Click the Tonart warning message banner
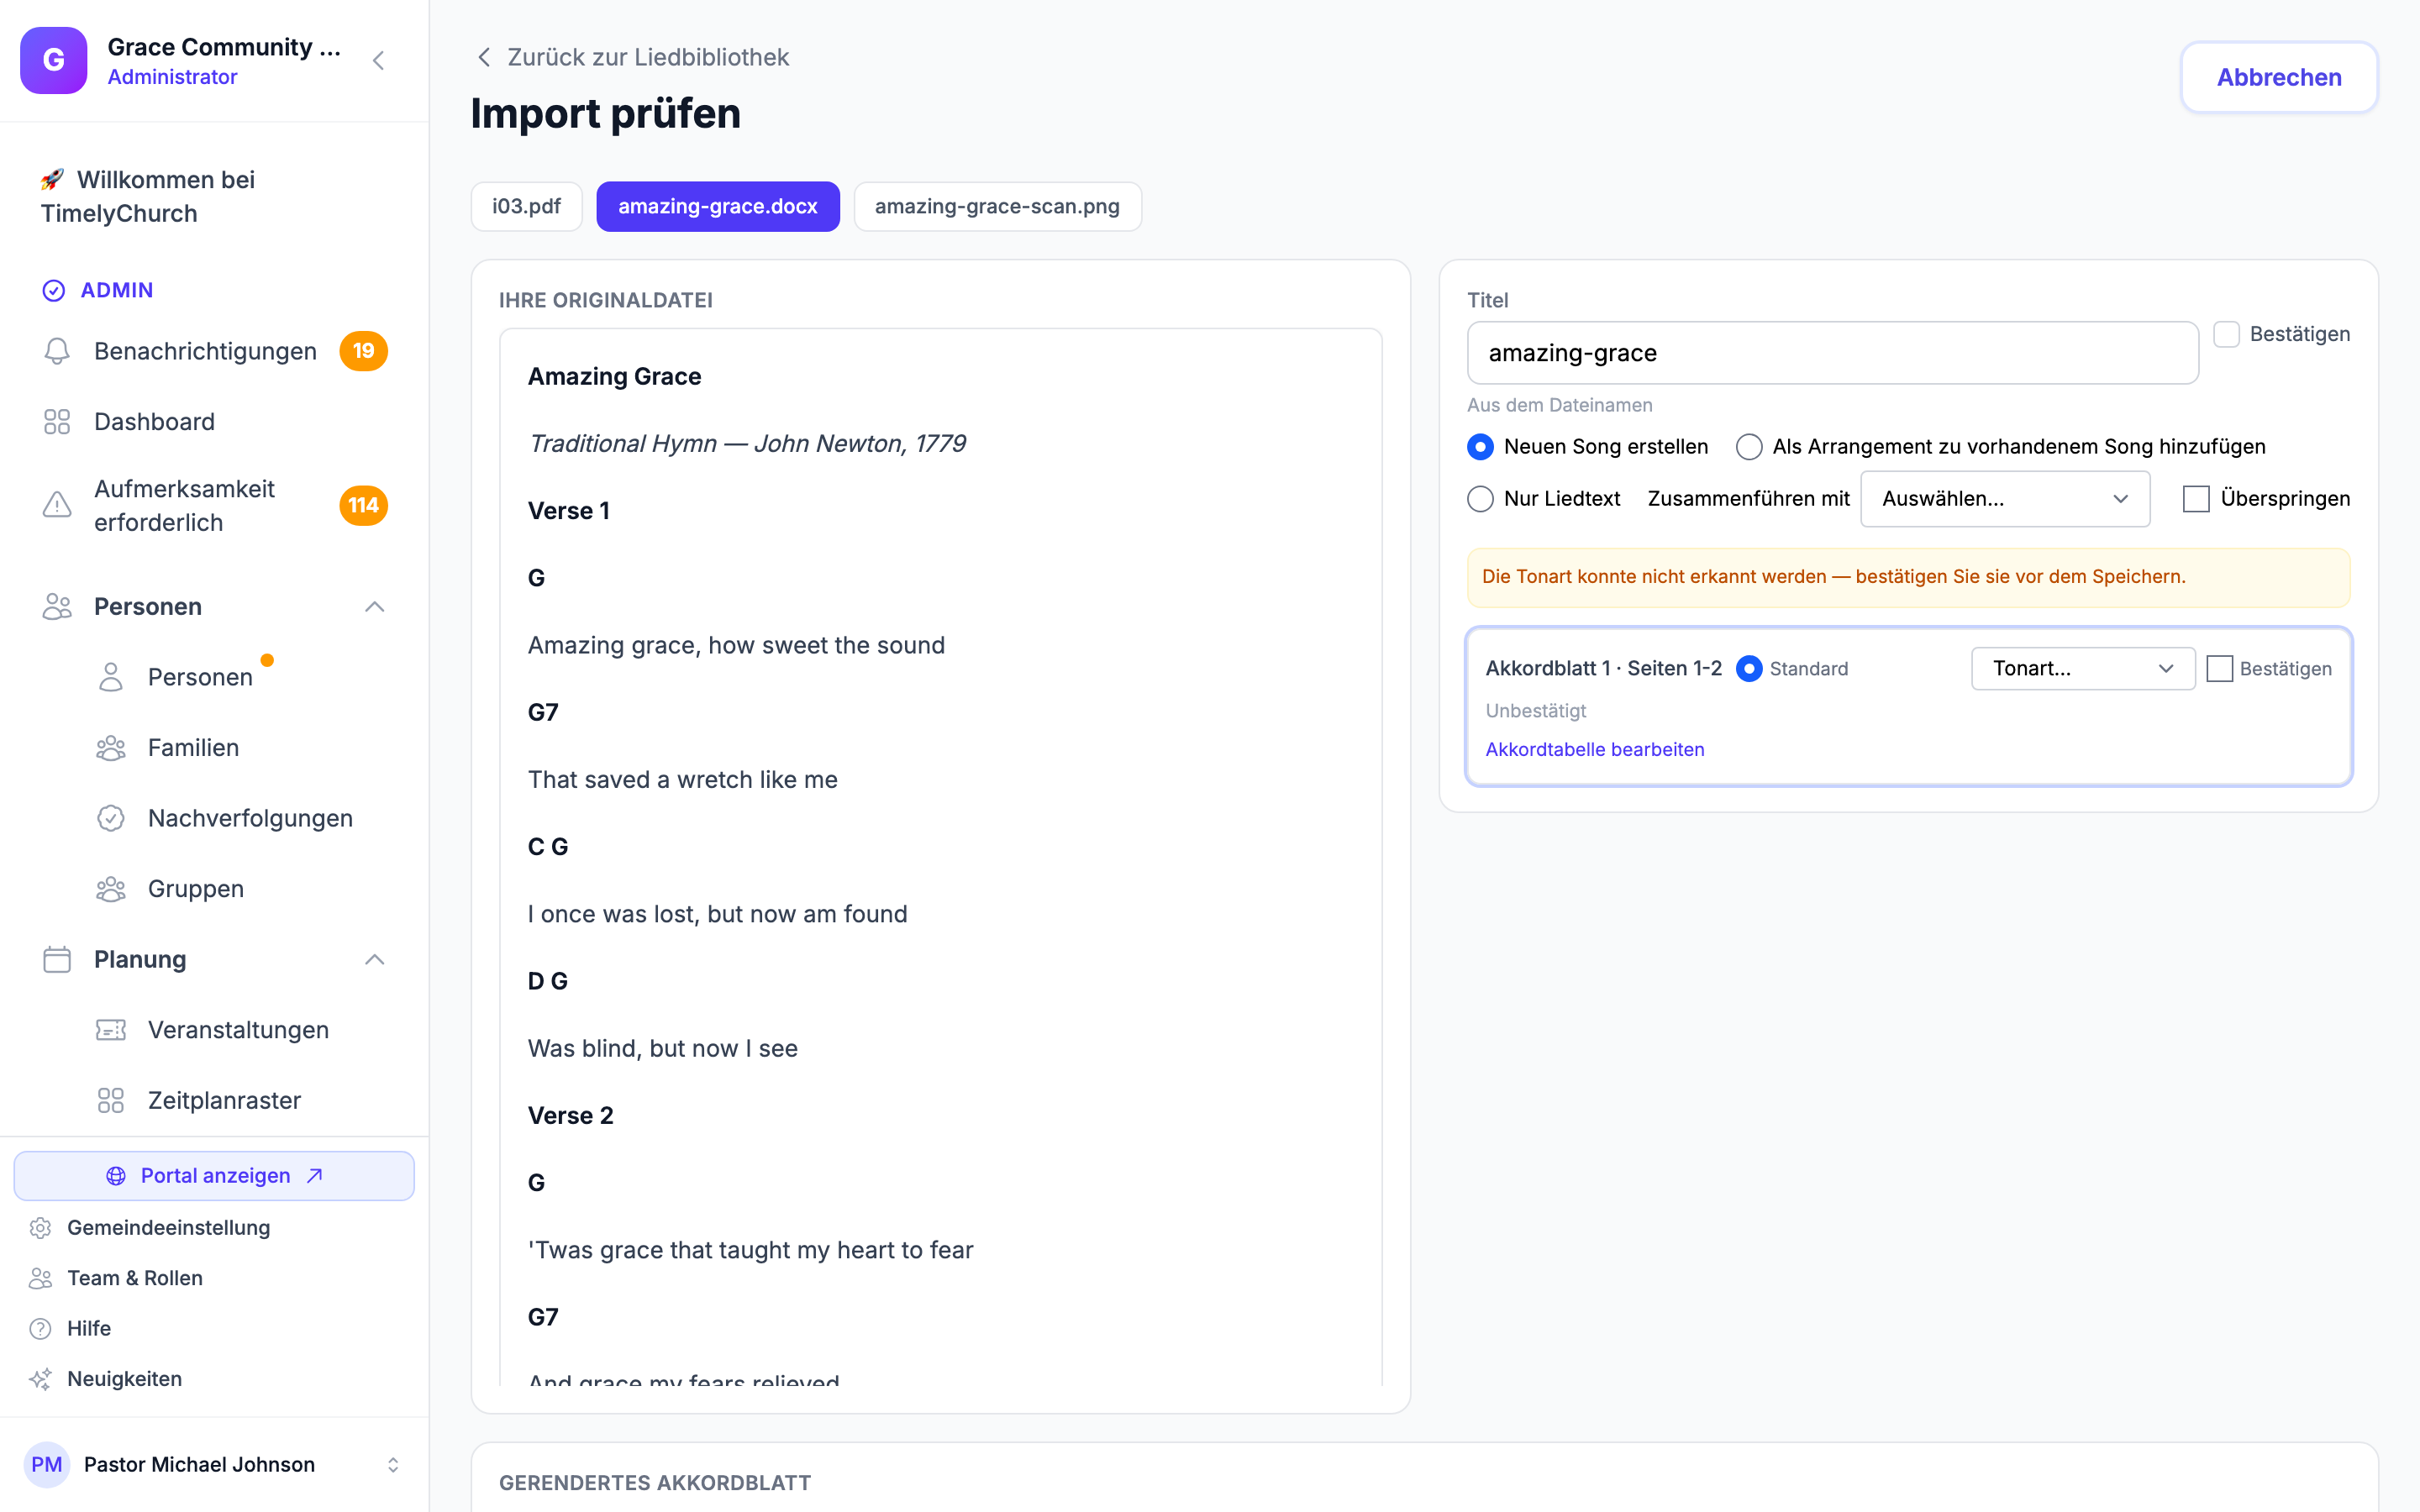This screenshot has height=1512, width=2420. click(x=1908, y=577)
